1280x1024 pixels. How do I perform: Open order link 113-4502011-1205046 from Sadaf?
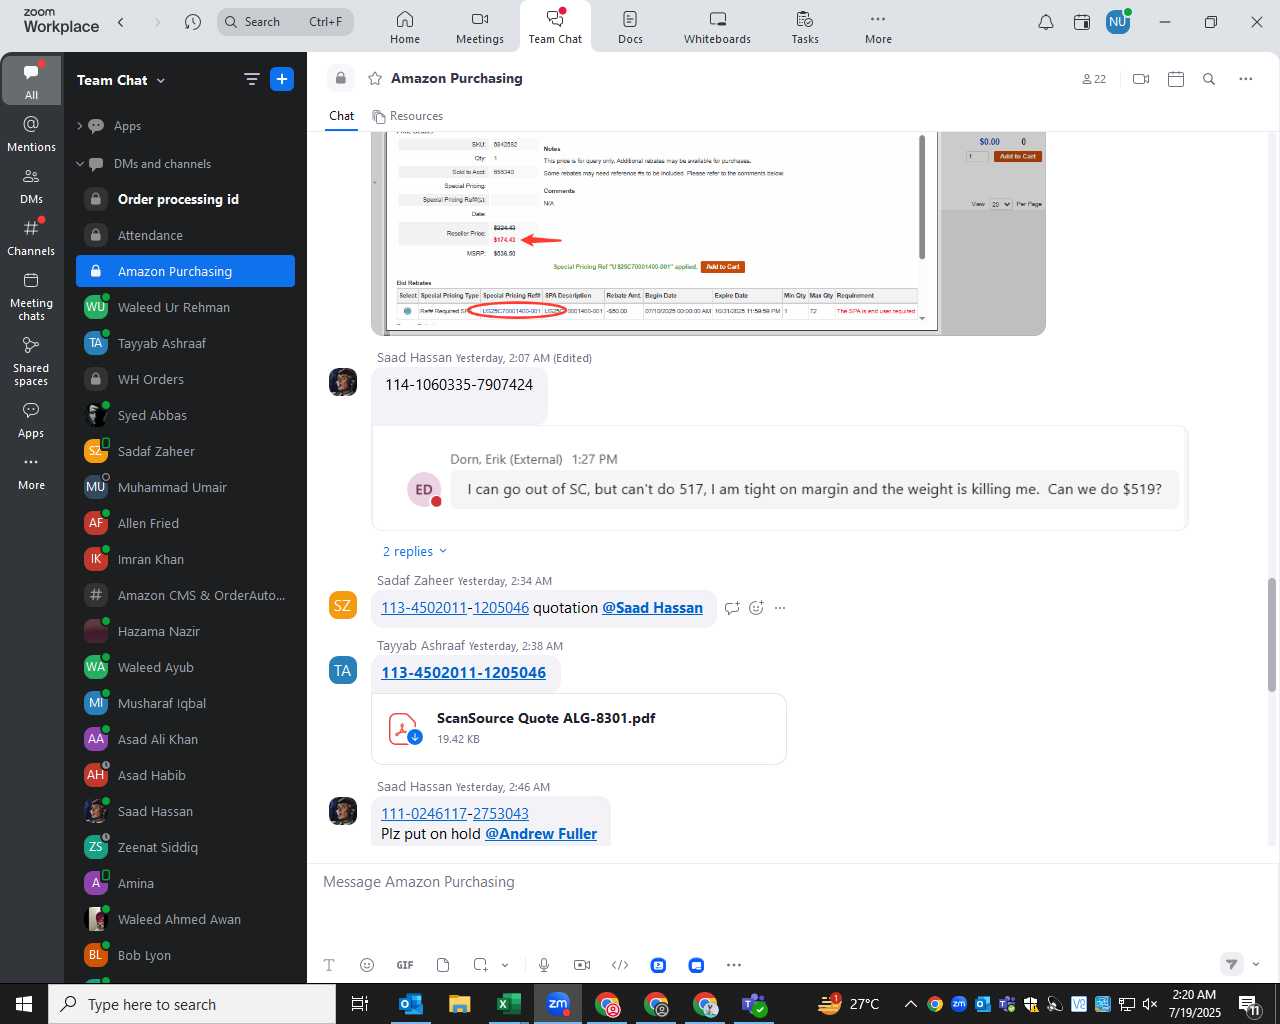click(x=455, y=608)
